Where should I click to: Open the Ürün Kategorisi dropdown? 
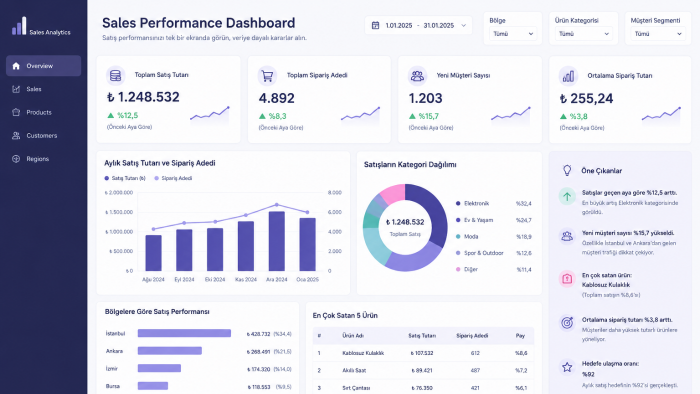click(583, 34)
